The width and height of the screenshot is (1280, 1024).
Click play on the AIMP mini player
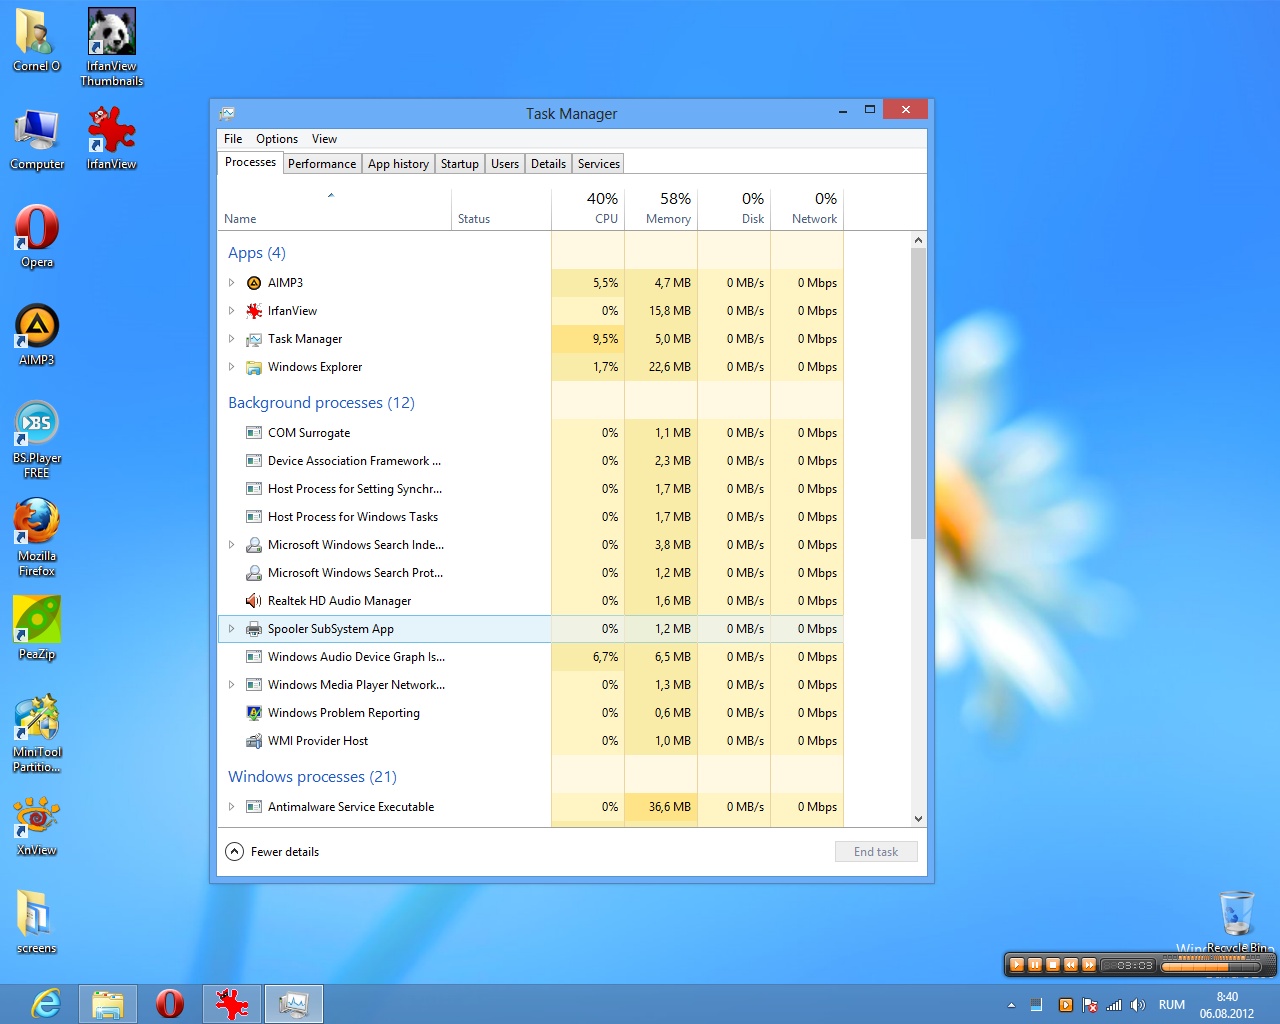tap(1017, 965)
